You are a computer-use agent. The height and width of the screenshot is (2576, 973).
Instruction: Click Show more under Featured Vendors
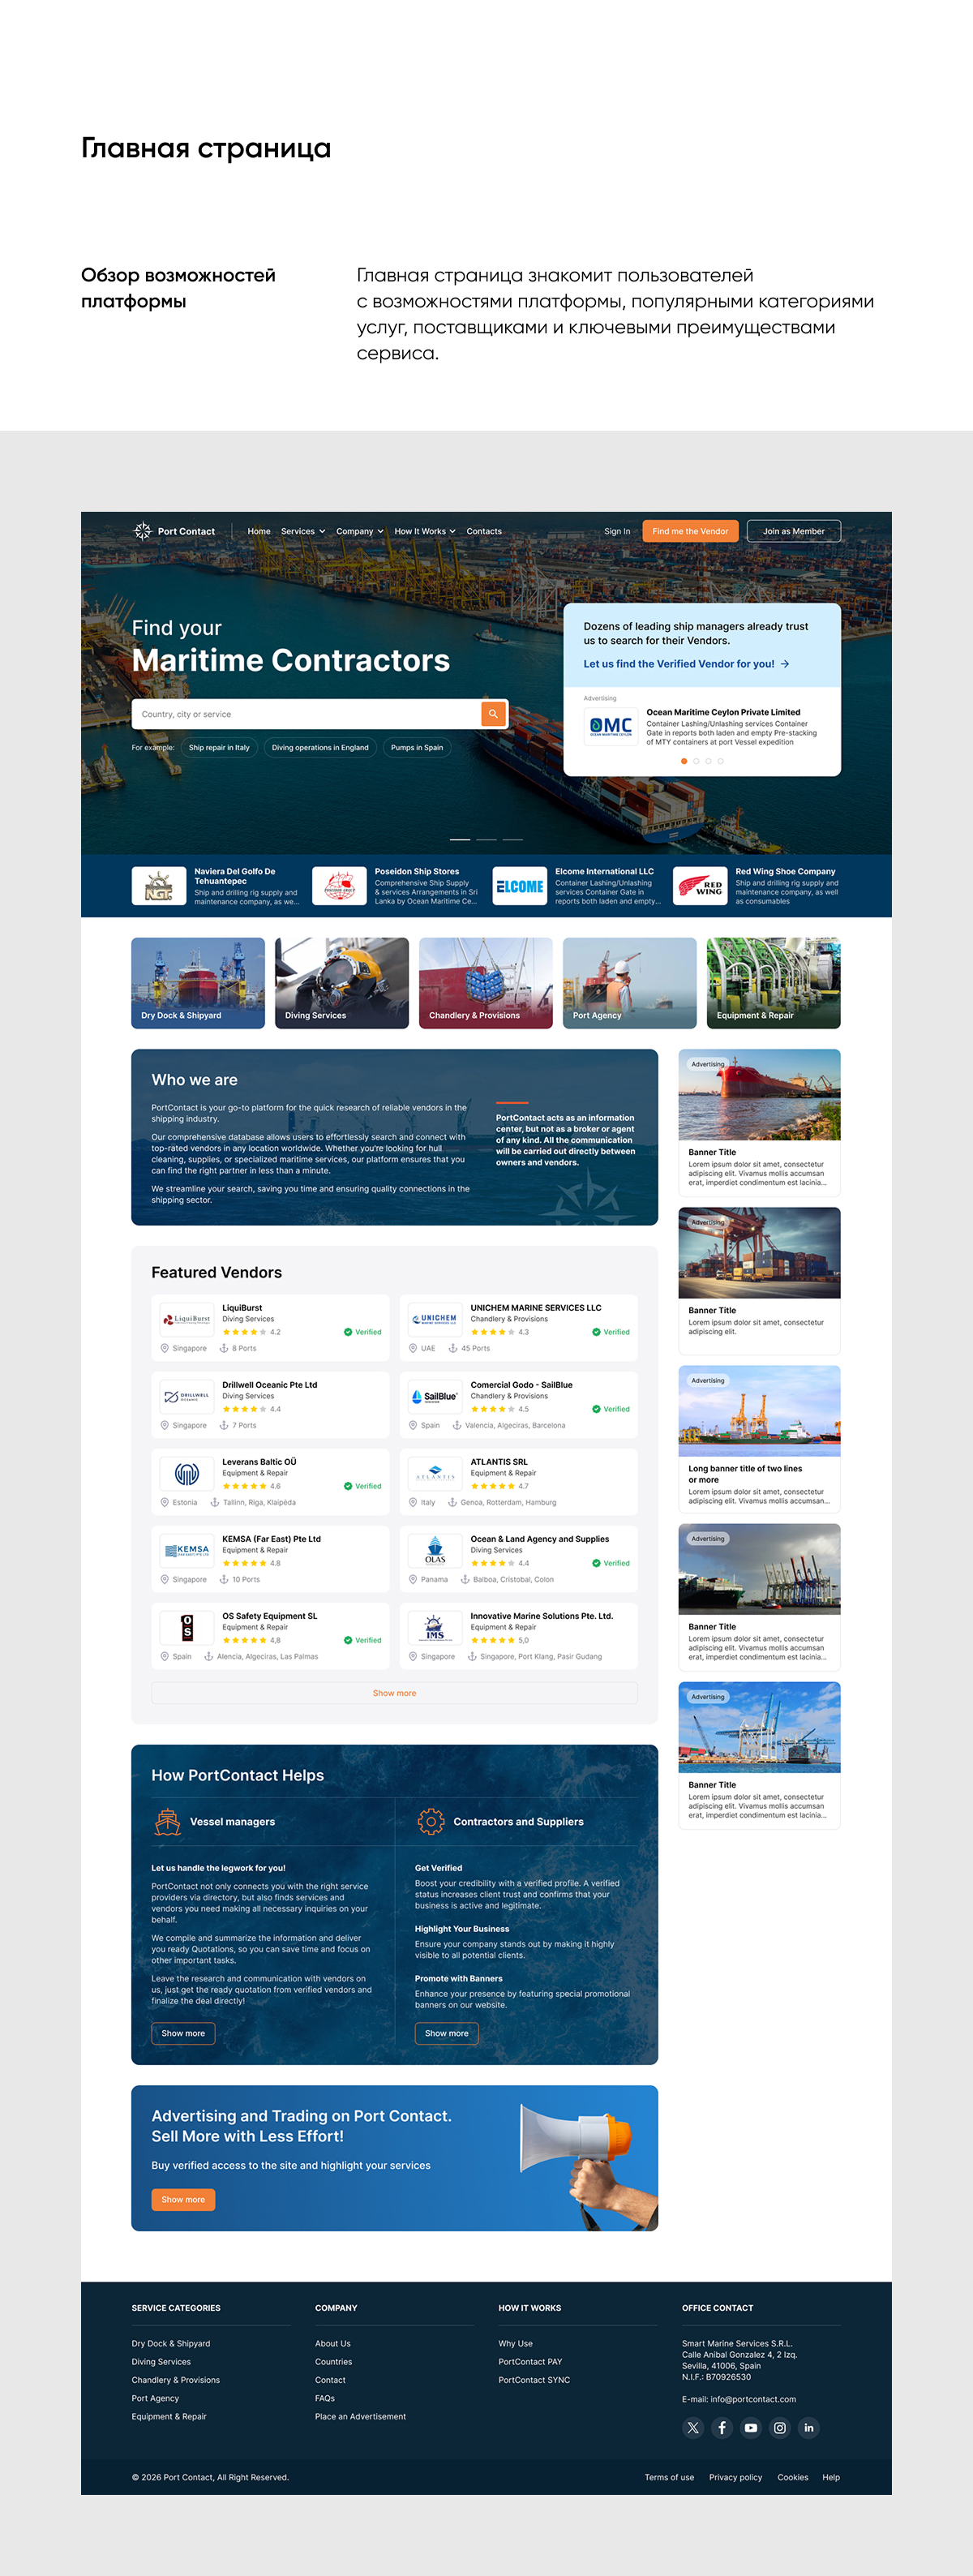coord(394,1693)
